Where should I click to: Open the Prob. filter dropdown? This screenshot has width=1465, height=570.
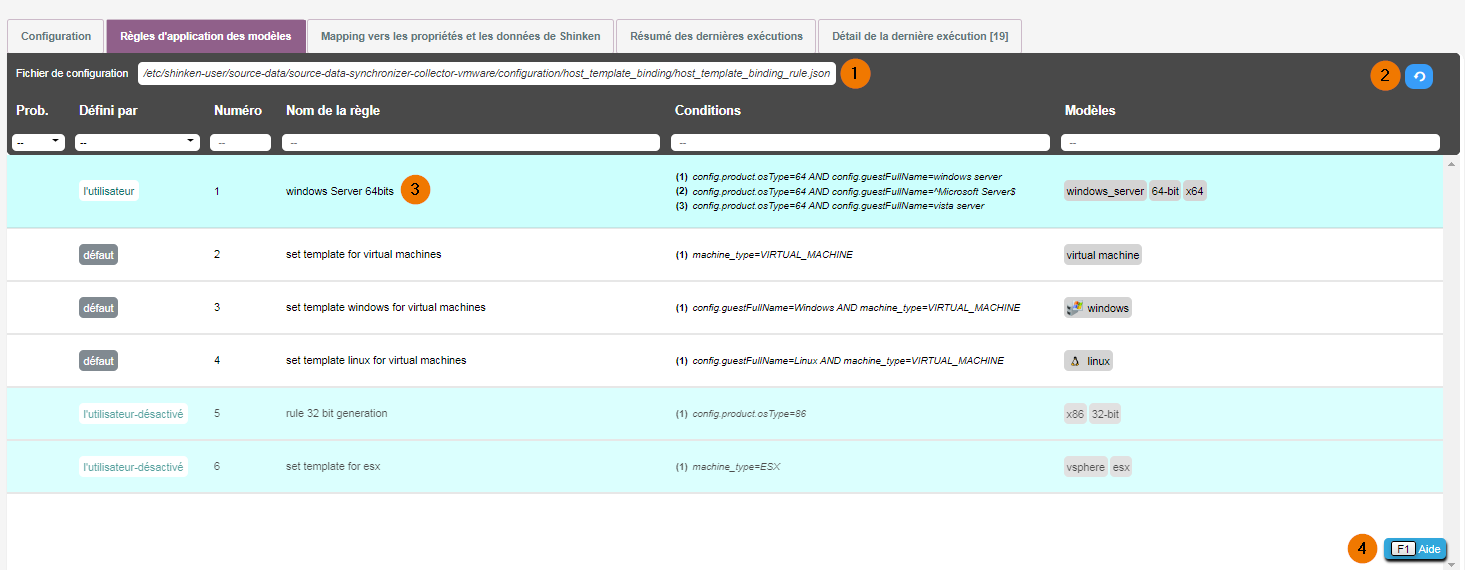point(38,143)
